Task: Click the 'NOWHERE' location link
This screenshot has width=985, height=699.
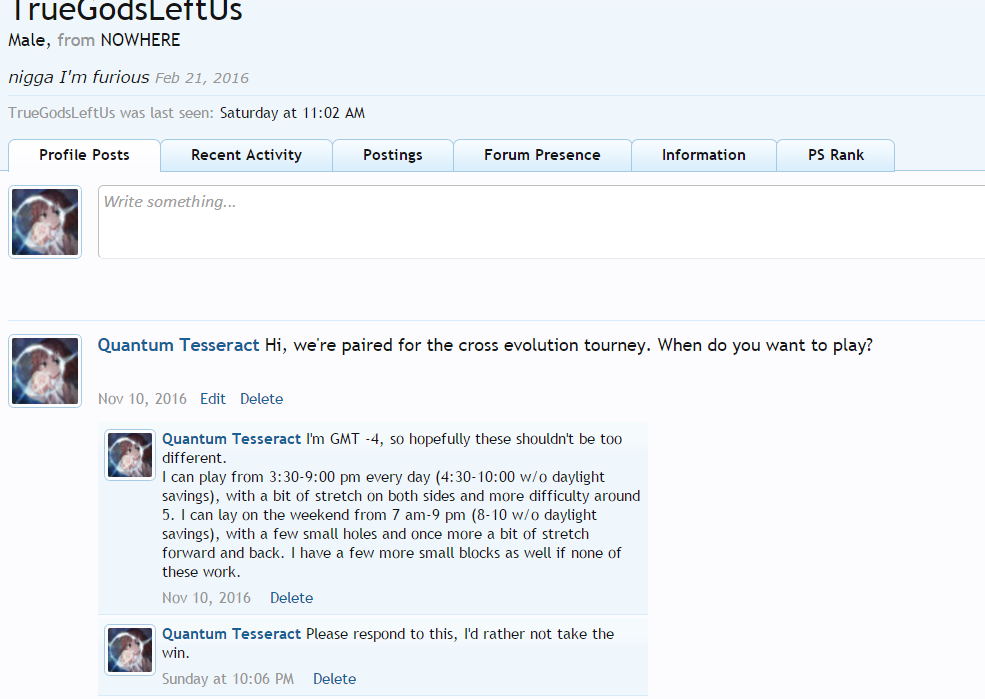Action: click(140, 40)
